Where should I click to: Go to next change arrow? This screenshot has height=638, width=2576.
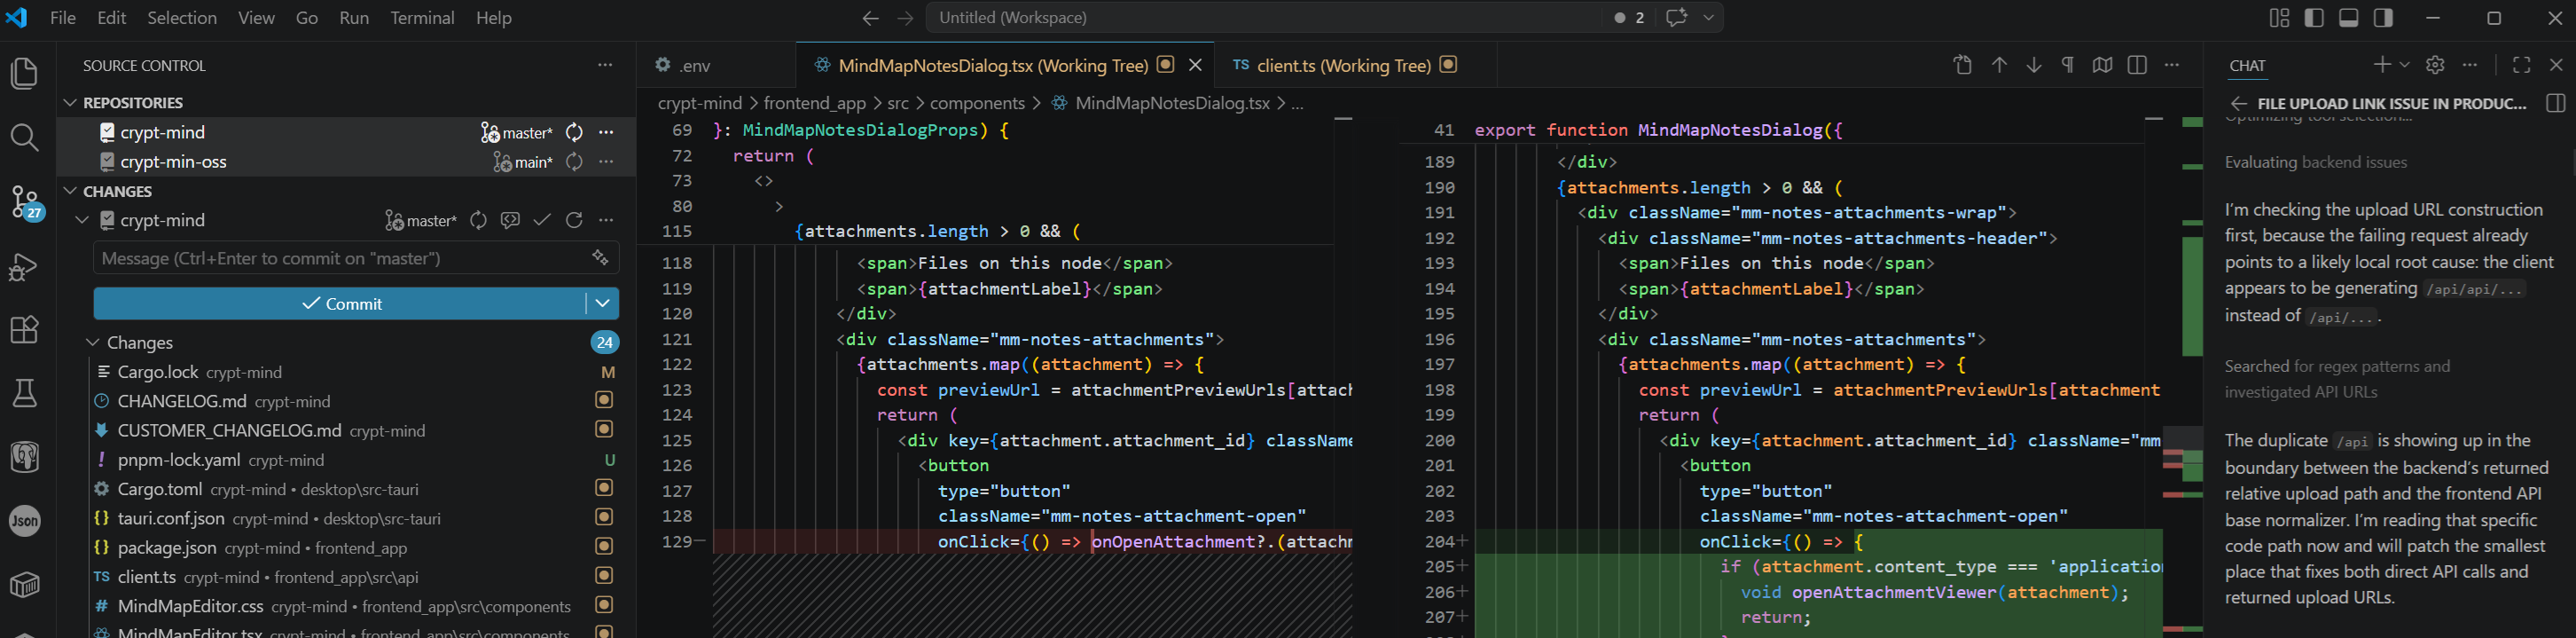point(2033,65)
